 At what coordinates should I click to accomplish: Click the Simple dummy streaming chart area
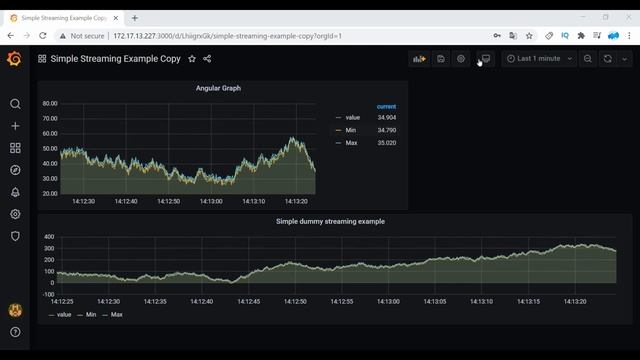tap(336, 265)
